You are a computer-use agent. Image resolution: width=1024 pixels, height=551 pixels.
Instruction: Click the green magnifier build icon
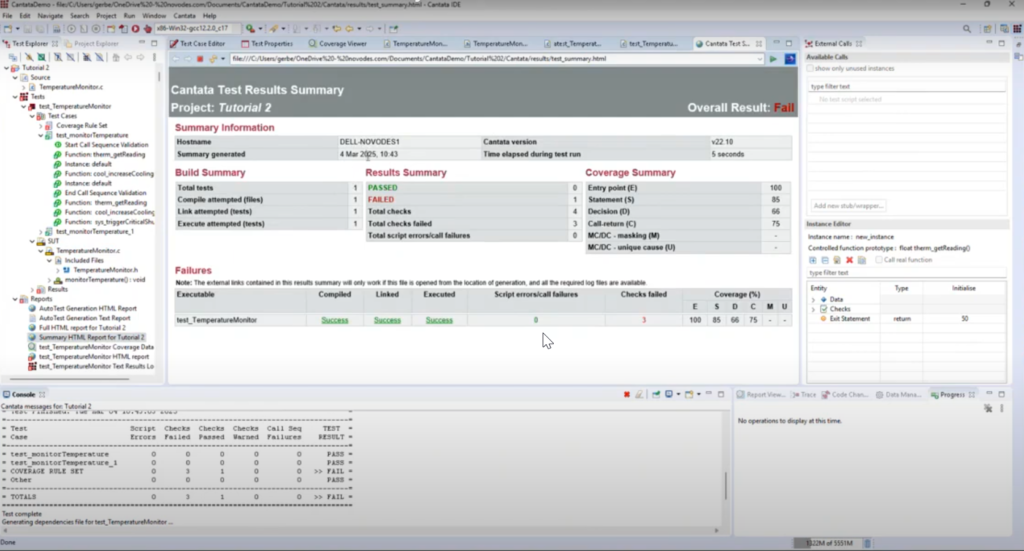click(x=249, y=29)
